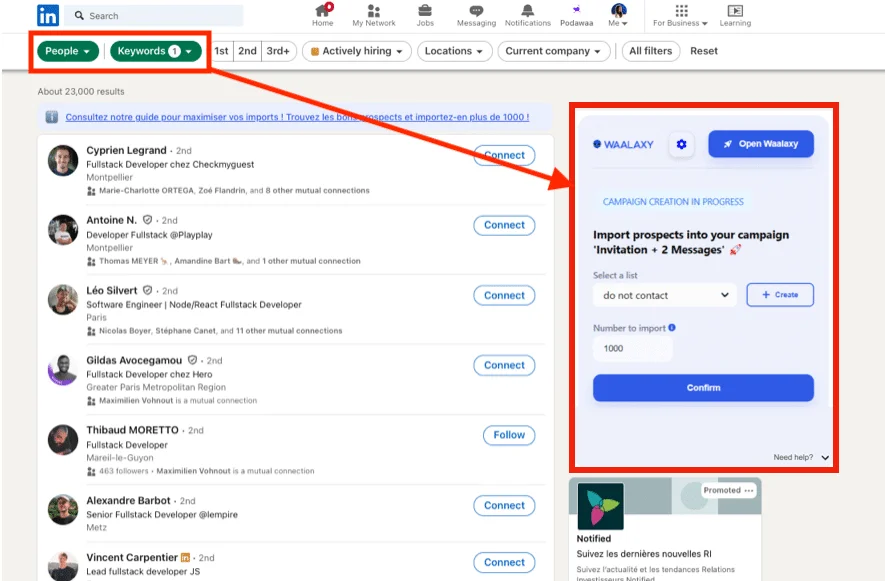
Task: Open Gildas Avocegamou's profile name
Action: [134, 360]
